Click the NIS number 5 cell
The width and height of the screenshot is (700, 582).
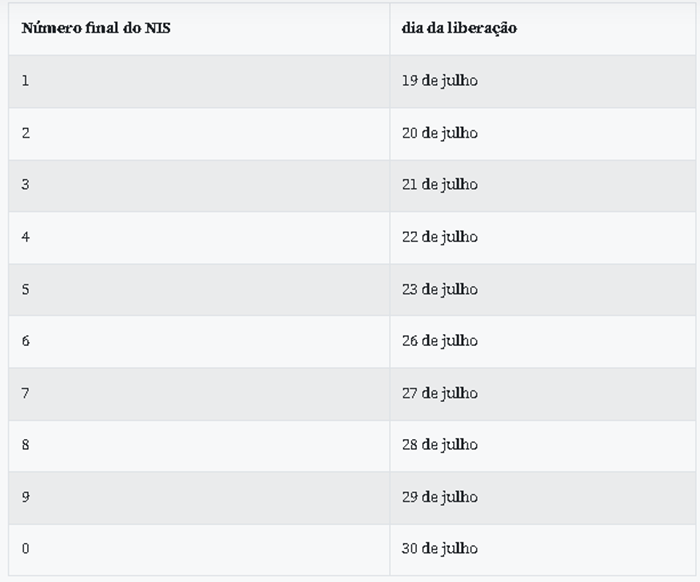(x=26, y=289)
